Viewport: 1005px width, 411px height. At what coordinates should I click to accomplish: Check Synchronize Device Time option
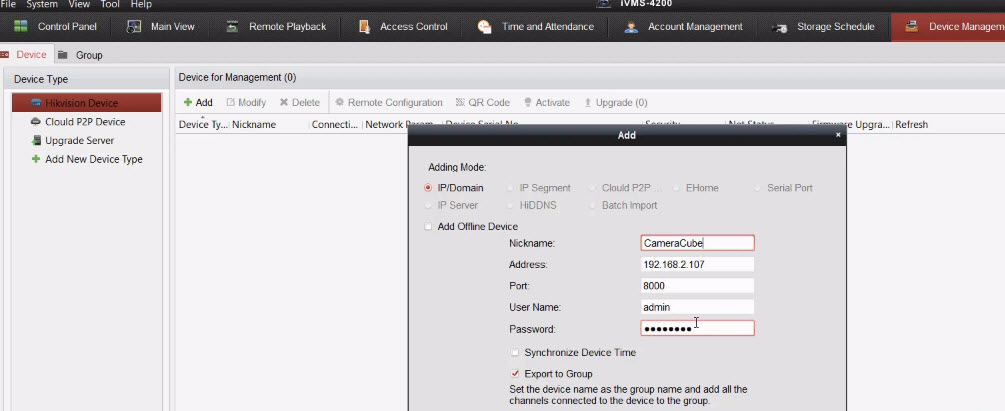[515, 353]
